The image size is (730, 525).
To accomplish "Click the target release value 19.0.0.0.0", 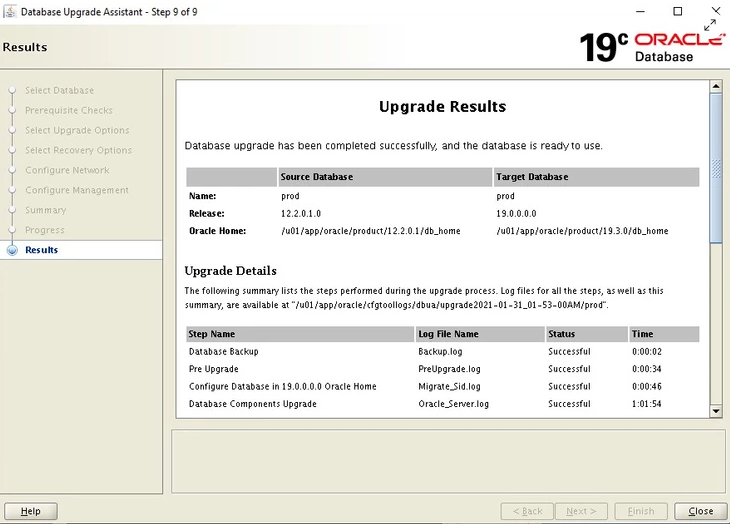I will click(516, 214).
